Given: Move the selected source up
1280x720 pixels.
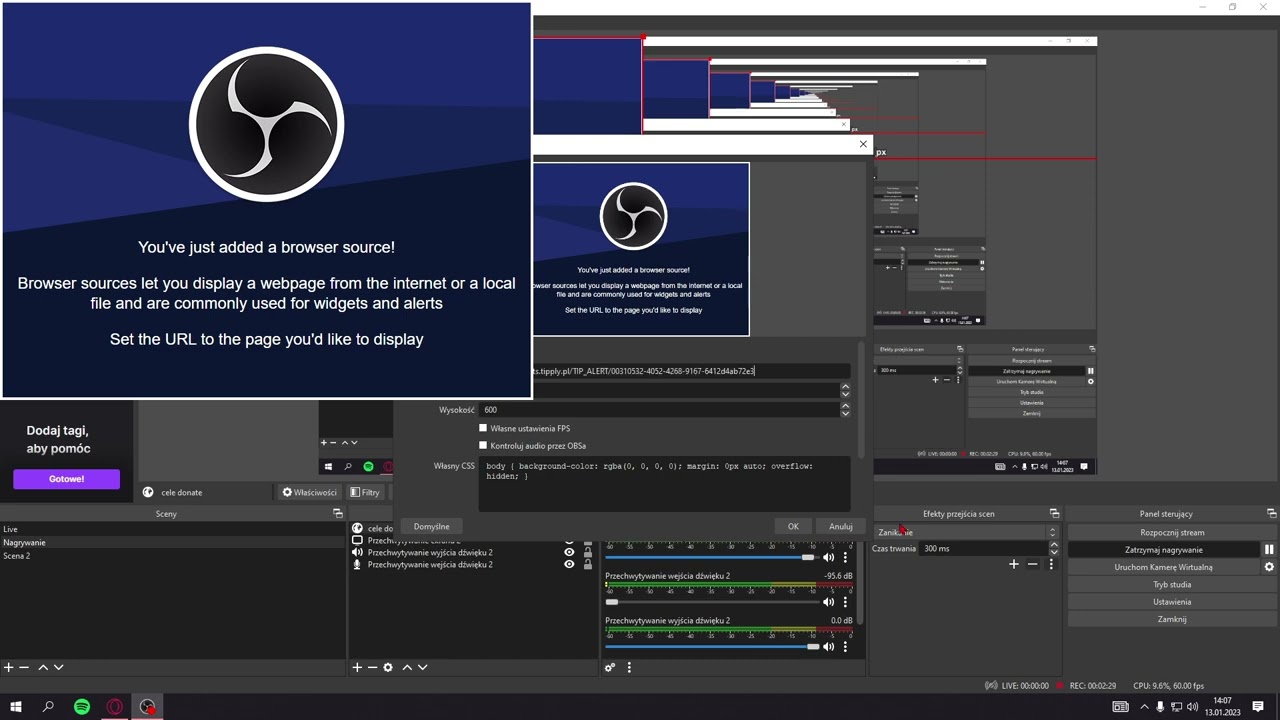Looking at the screenshot, I should click(406, 667).
